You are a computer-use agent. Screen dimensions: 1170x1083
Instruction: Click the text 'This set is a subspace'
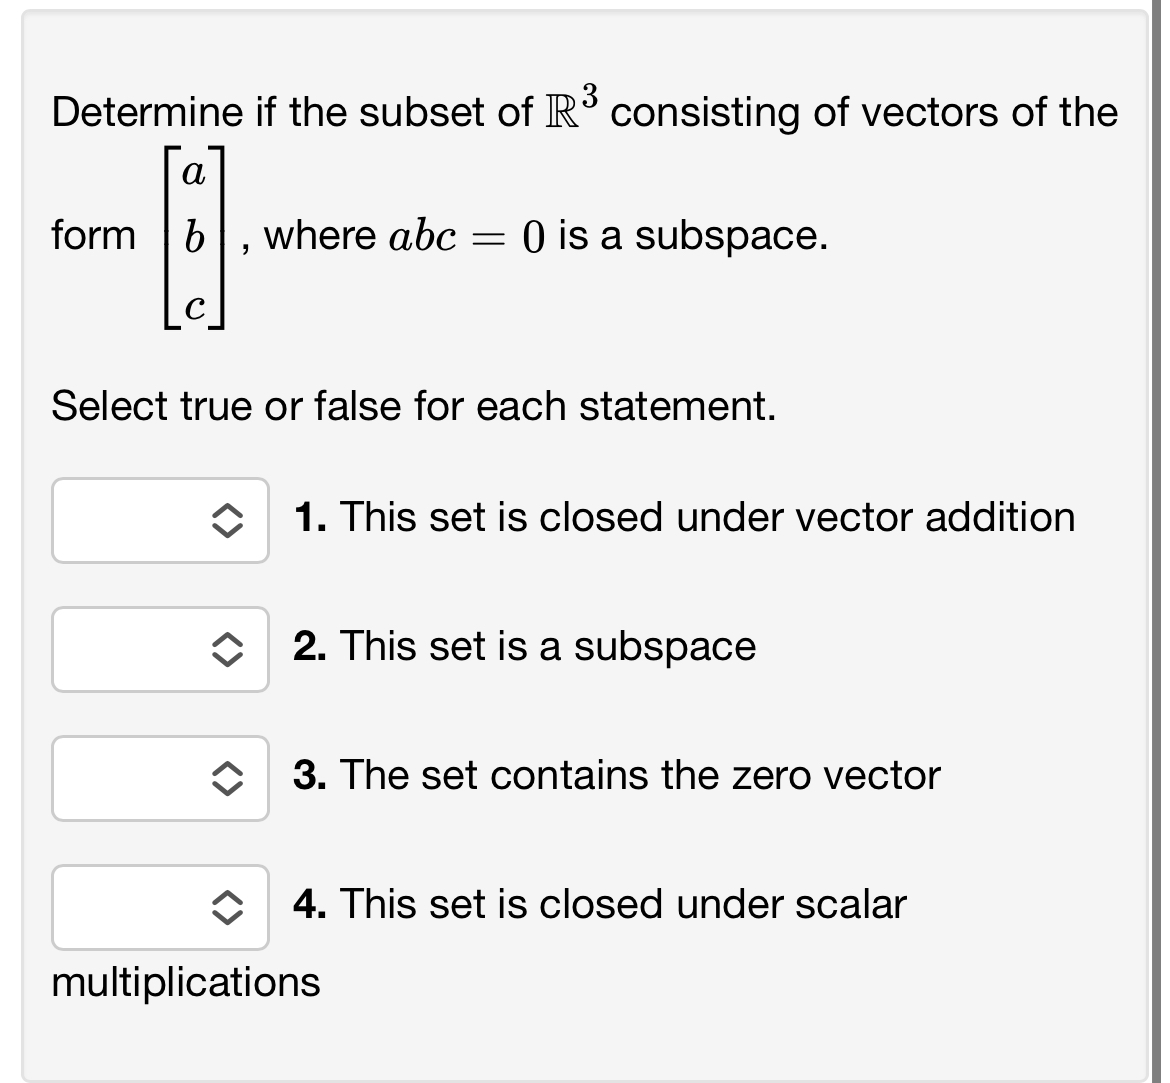point(547,646)
